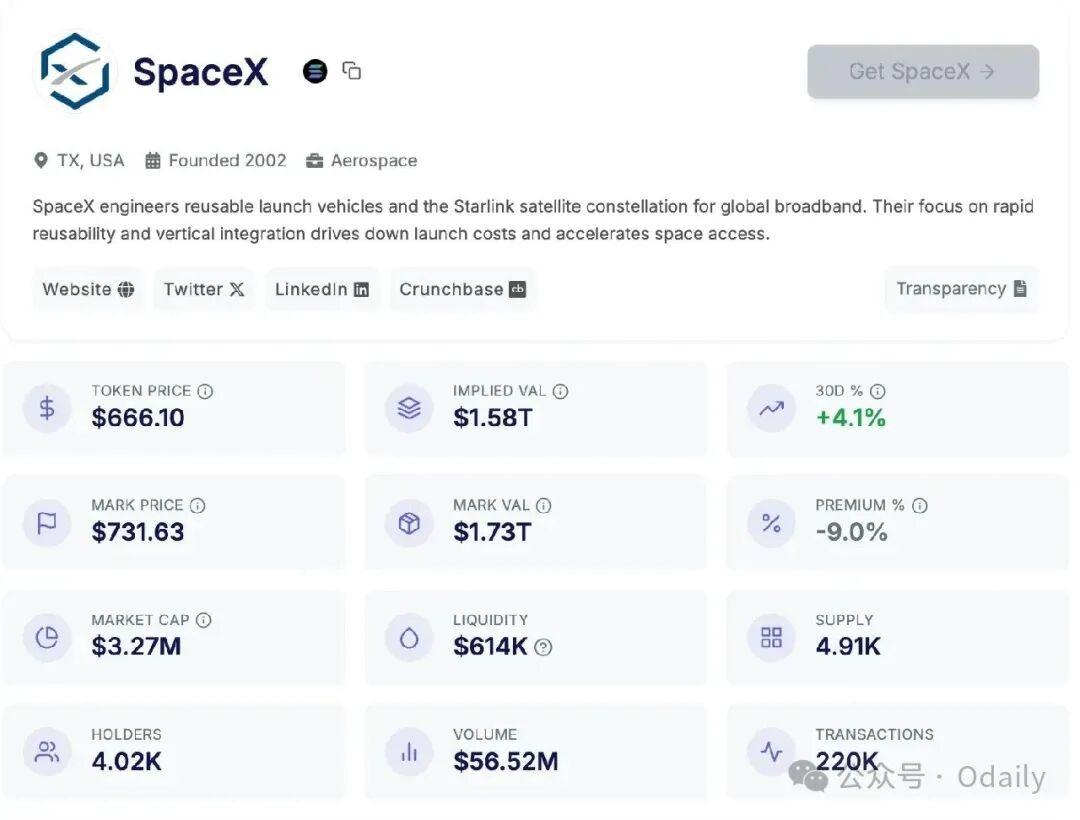This screenshot has height=820, width=1080.
Task: Click the SpaceX hexagon logo
Action: tap(75, 71)
